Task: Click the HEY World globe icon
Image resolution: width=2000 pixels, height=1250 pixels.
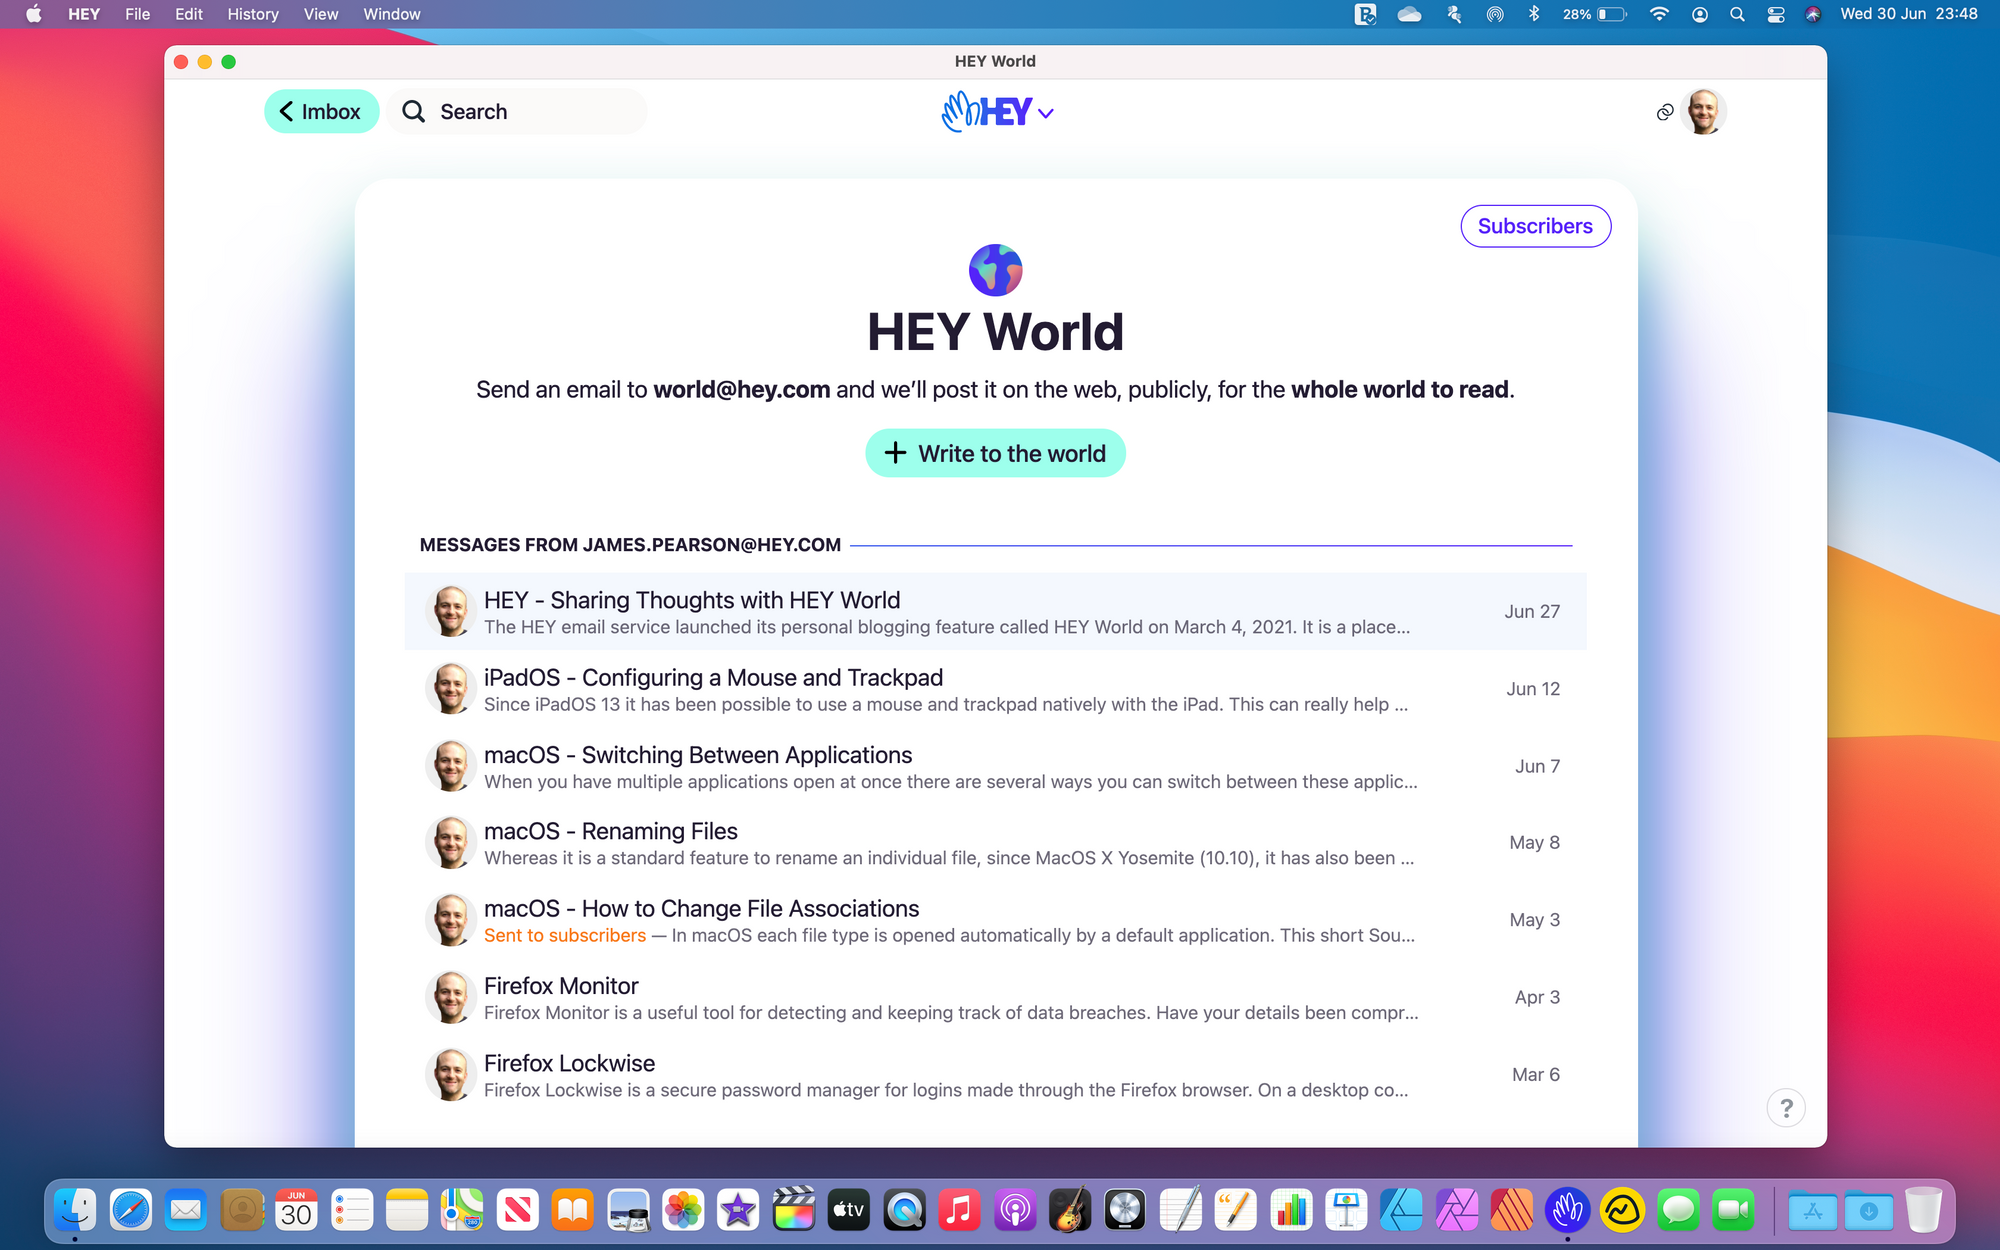Action: point(995,269)
